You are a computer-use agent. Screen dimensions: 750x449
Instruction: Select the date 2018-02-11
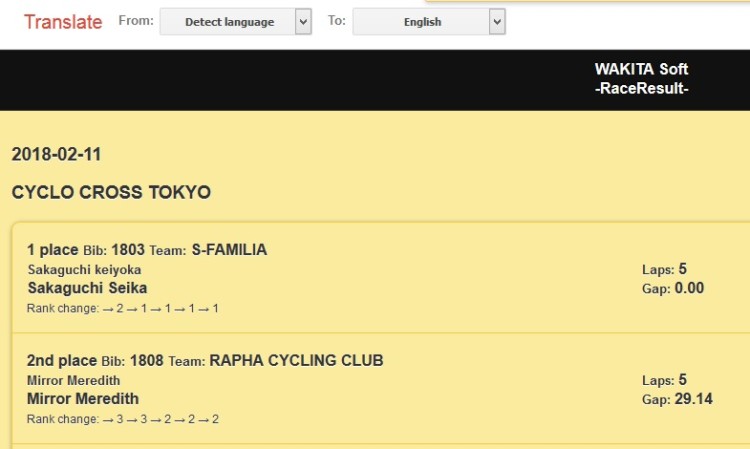(56, 154)
